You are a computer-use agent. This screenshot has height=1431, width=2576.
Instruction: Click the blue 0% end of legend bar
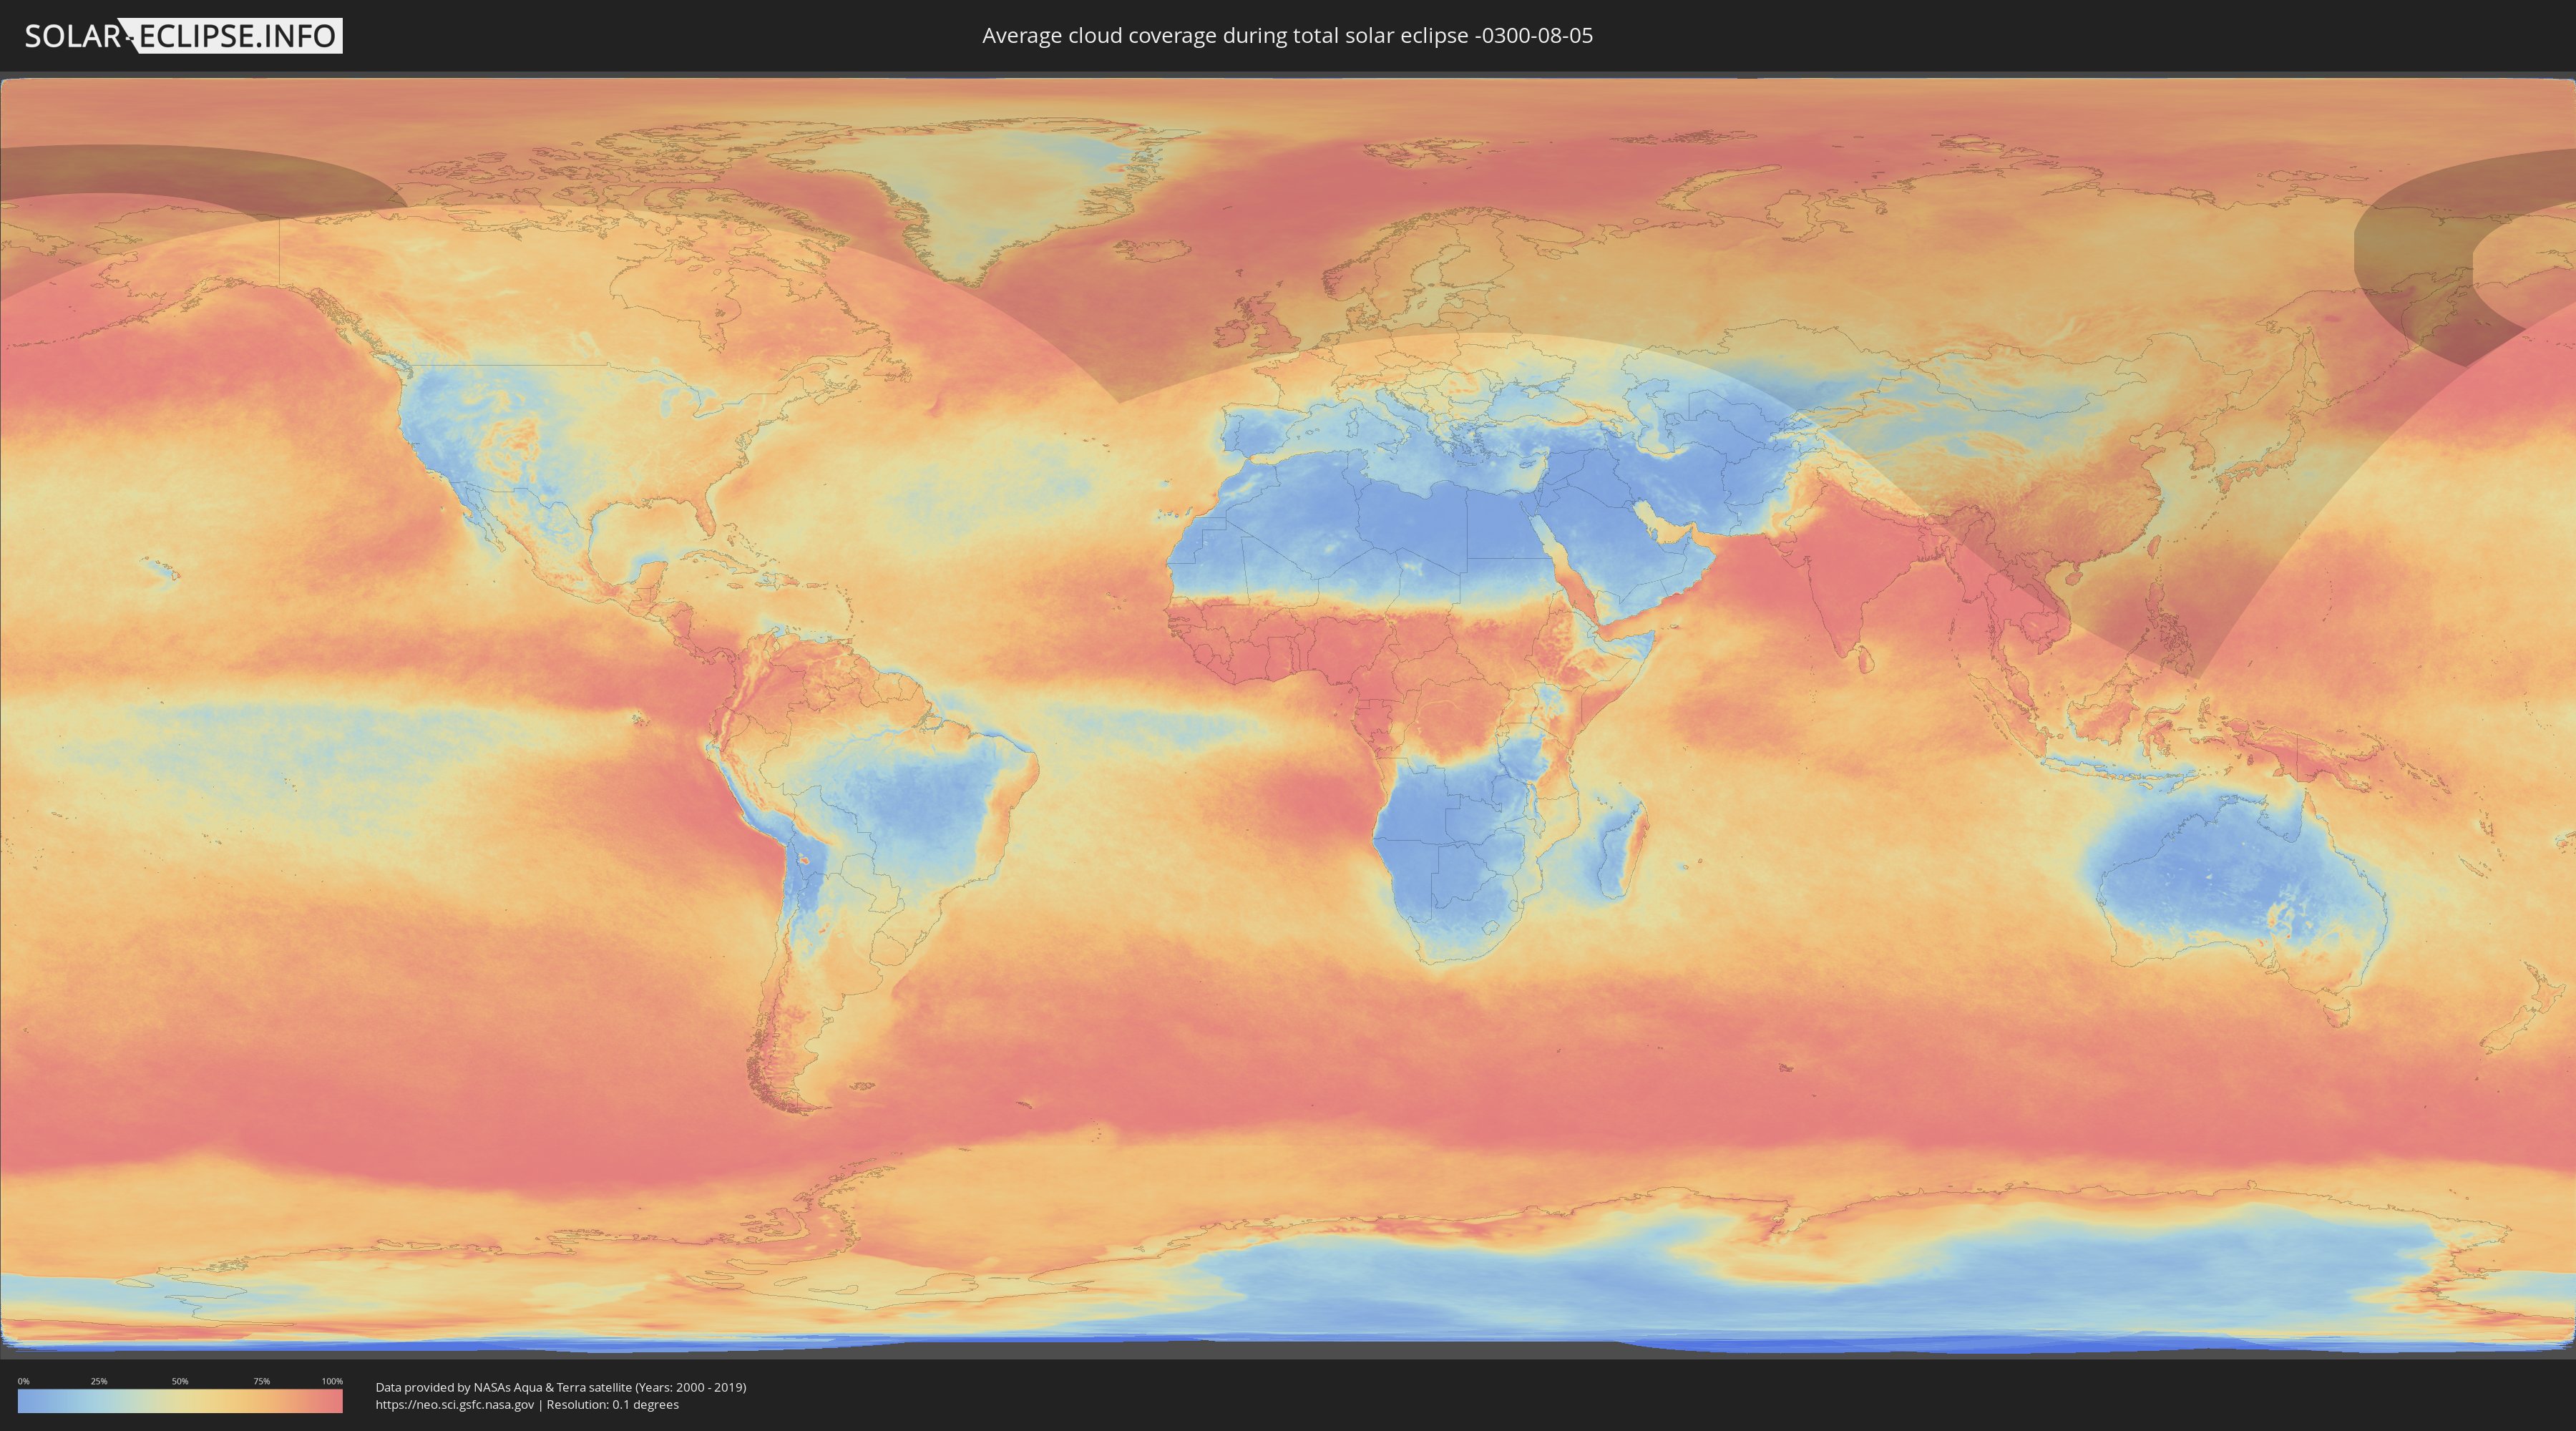[24, 1401]
